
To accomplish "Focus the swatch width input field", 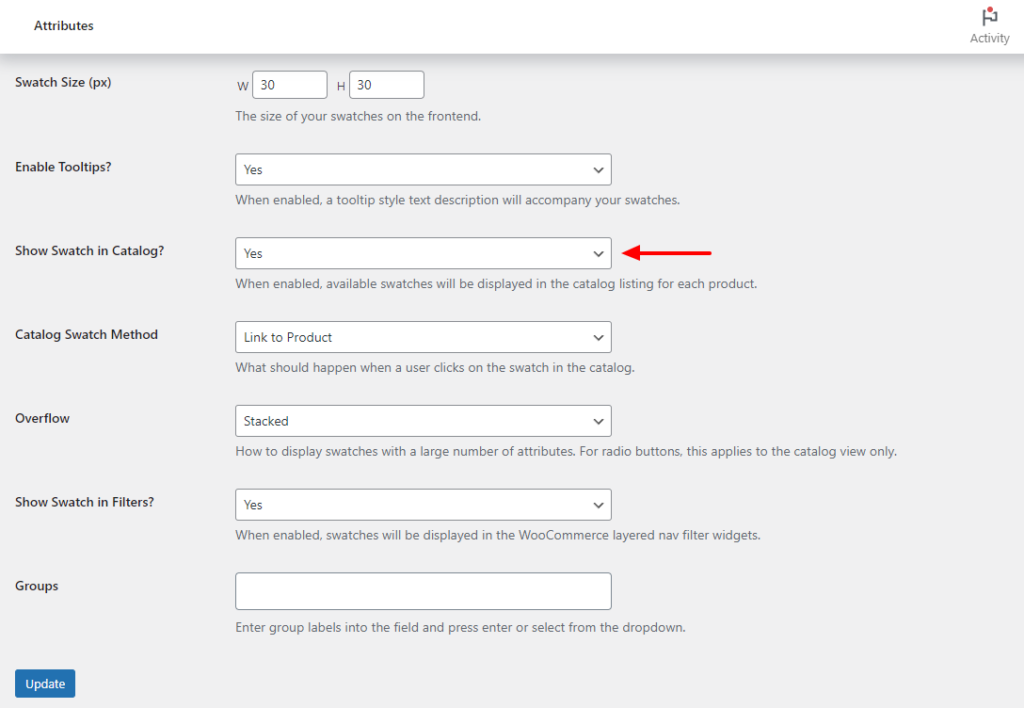I will point(290,86).
